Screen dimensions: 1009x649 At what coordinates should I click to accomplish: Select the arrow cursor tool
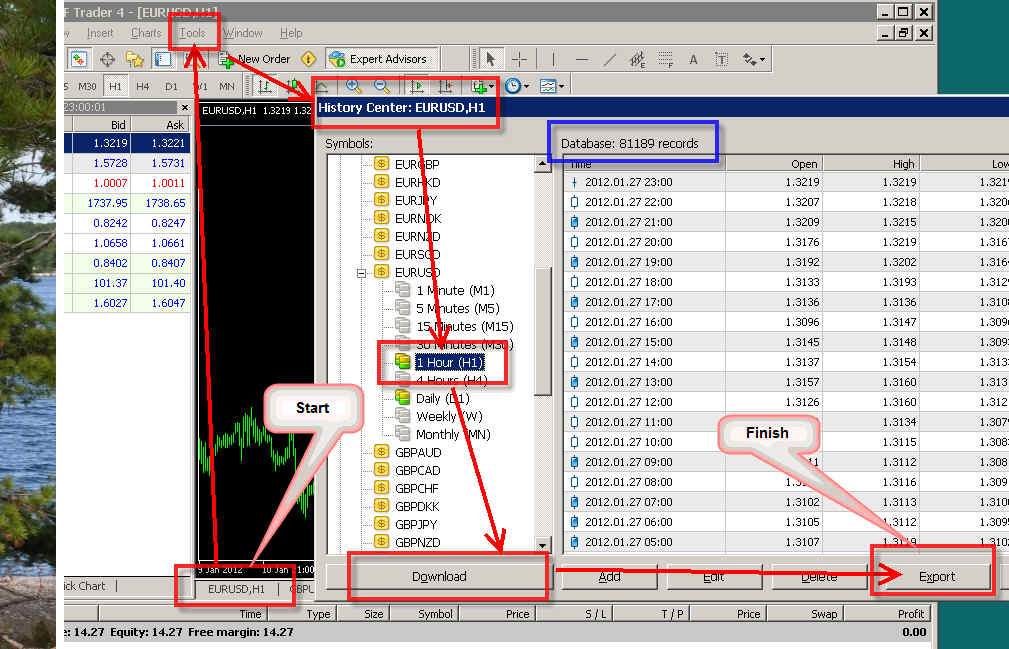(491, 60)
